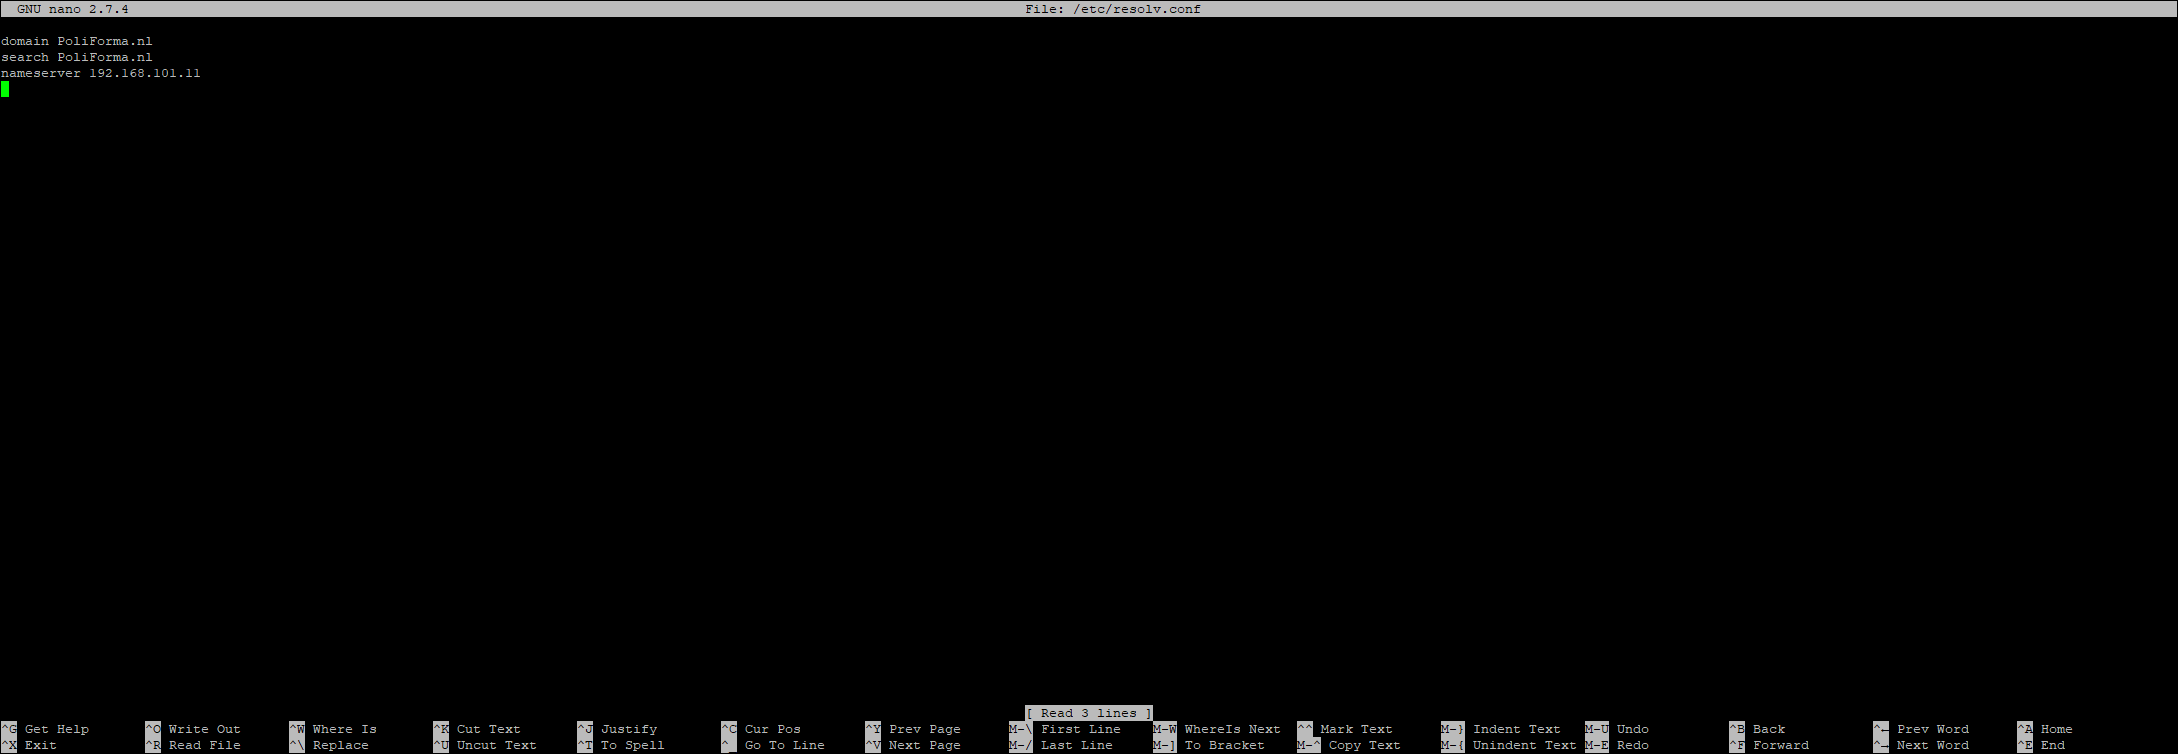The height and width of the screenshot is (754, 2178).
Task: Place cursor on nameserver IP 192.168.101.11
Action: pyautogui.click(x=144, y=73)
